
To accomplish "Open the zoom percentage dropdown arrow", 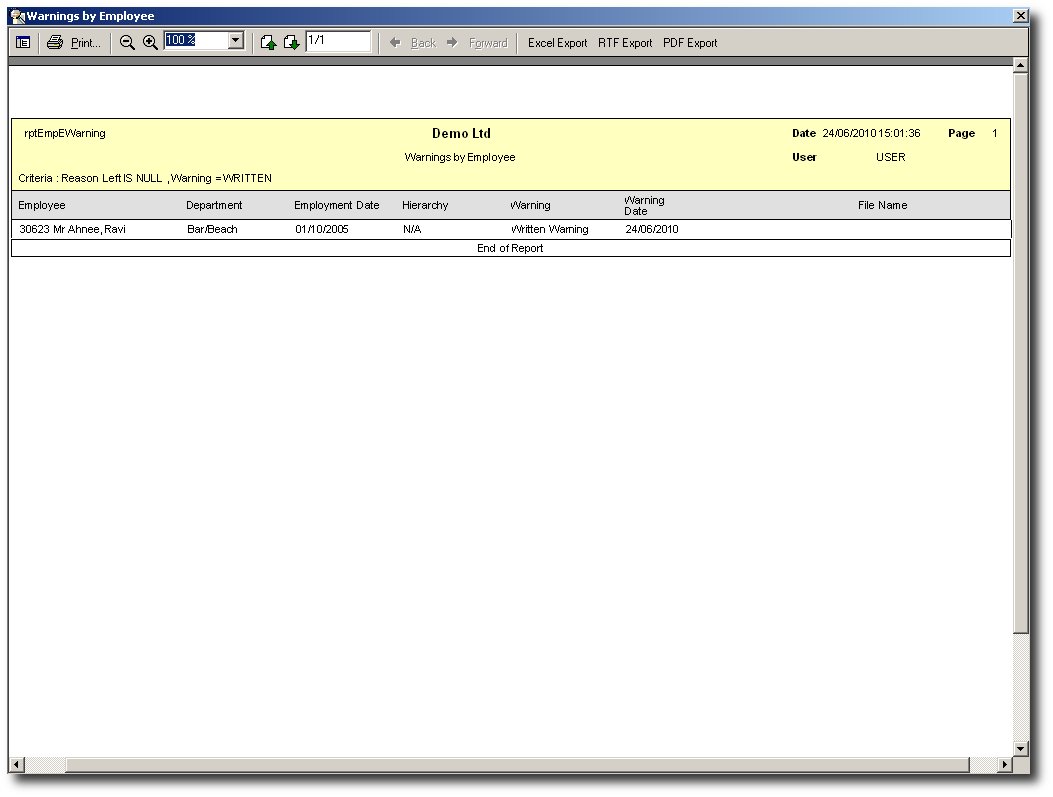I will [x=236, y=41].
